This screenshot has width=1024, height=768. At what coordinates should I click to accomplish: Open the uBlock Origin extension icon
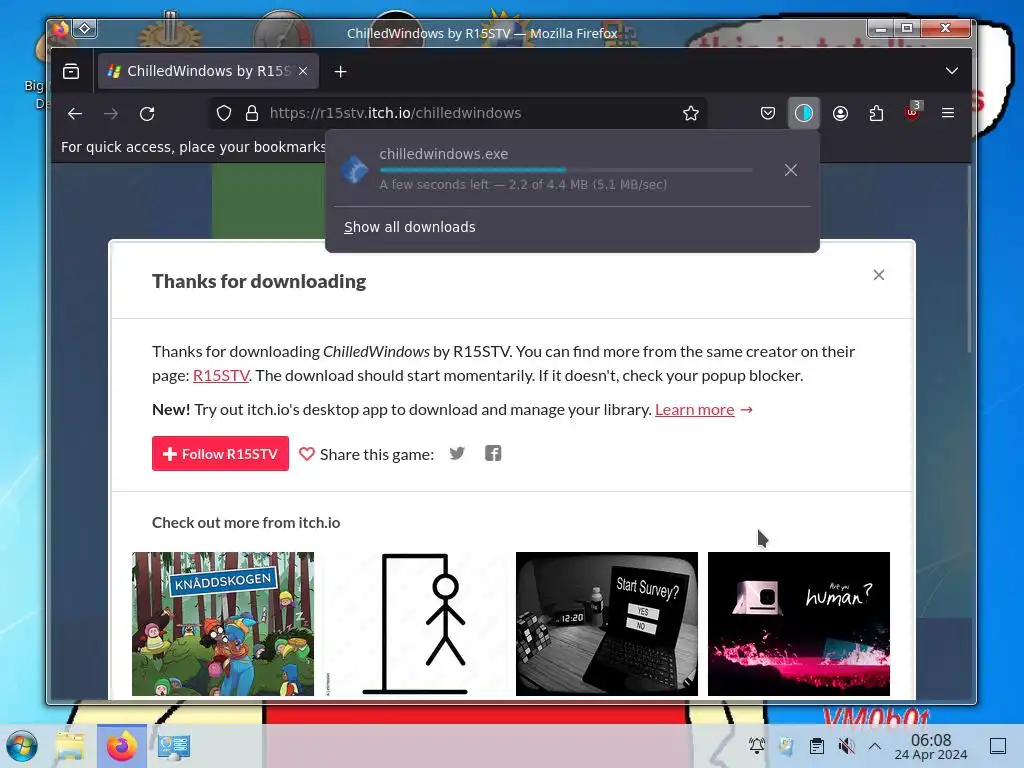(x=913, y=112)
